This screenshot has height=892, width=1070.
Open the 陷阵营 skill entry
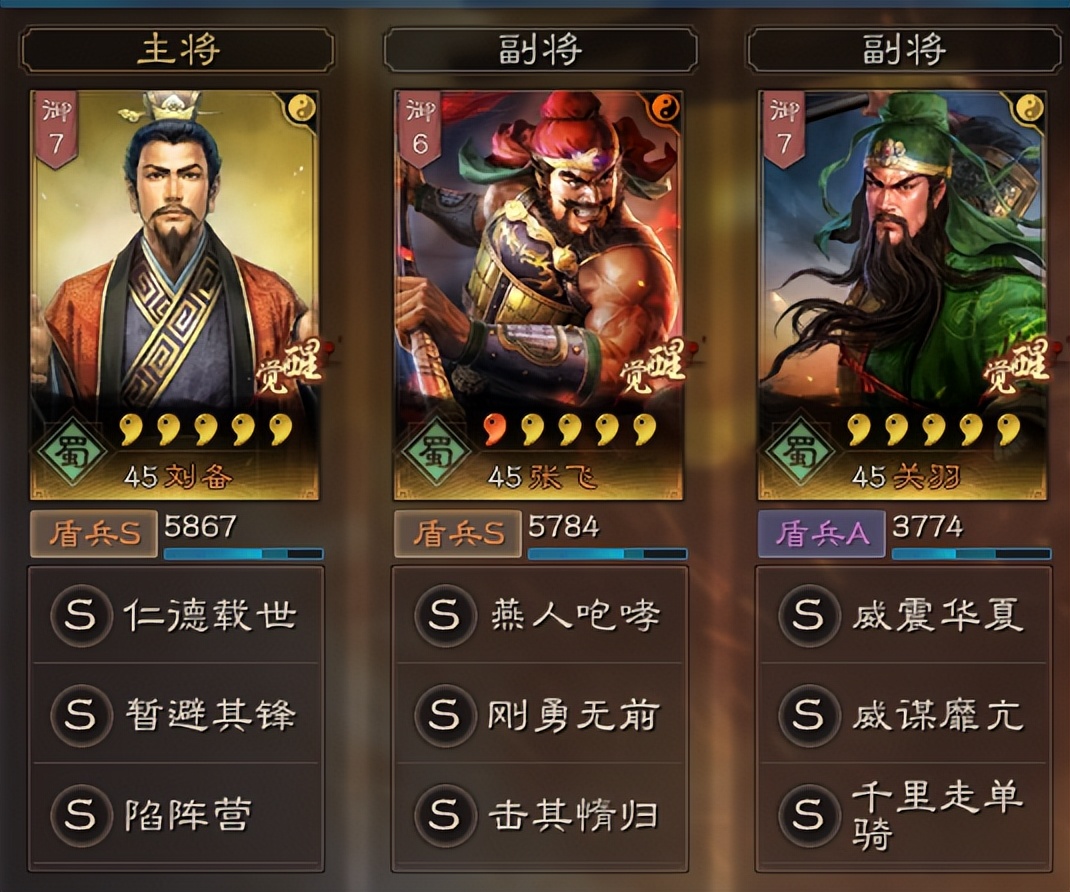coord(176,815)
